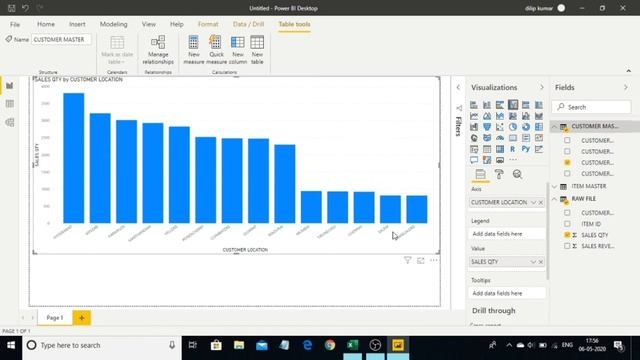640x360 pixels.
Task: Expand the Filters pane chevron
Action: (458, 87)
